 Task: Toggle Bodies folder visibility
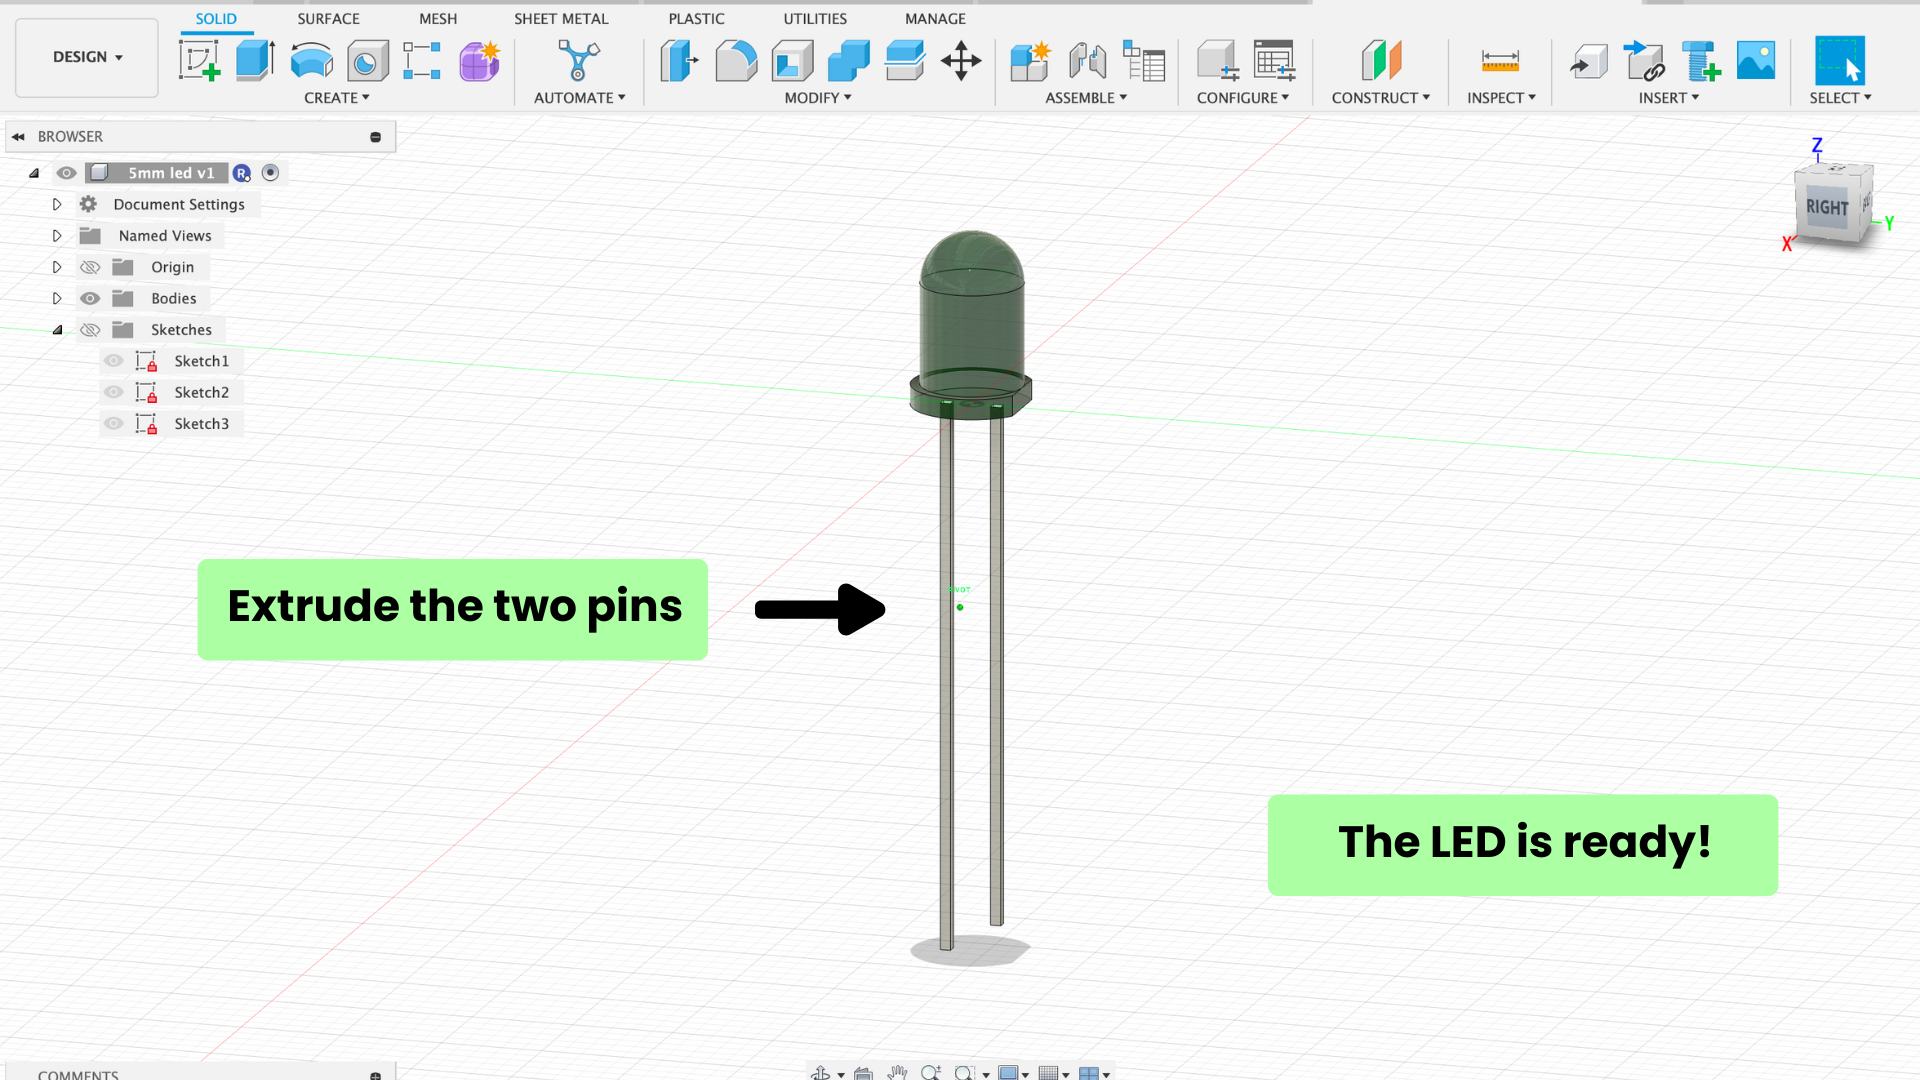(x=90, y=298)
